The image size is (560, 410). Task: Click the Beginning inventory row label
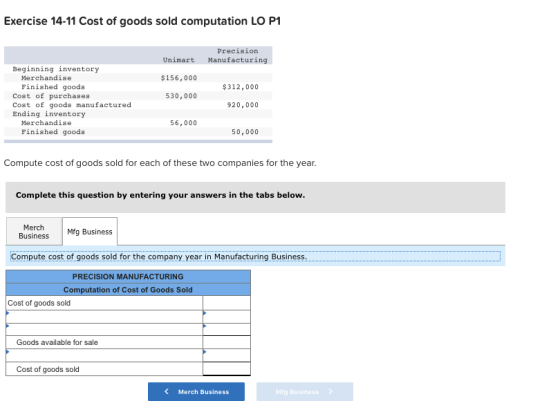[56, 69]
